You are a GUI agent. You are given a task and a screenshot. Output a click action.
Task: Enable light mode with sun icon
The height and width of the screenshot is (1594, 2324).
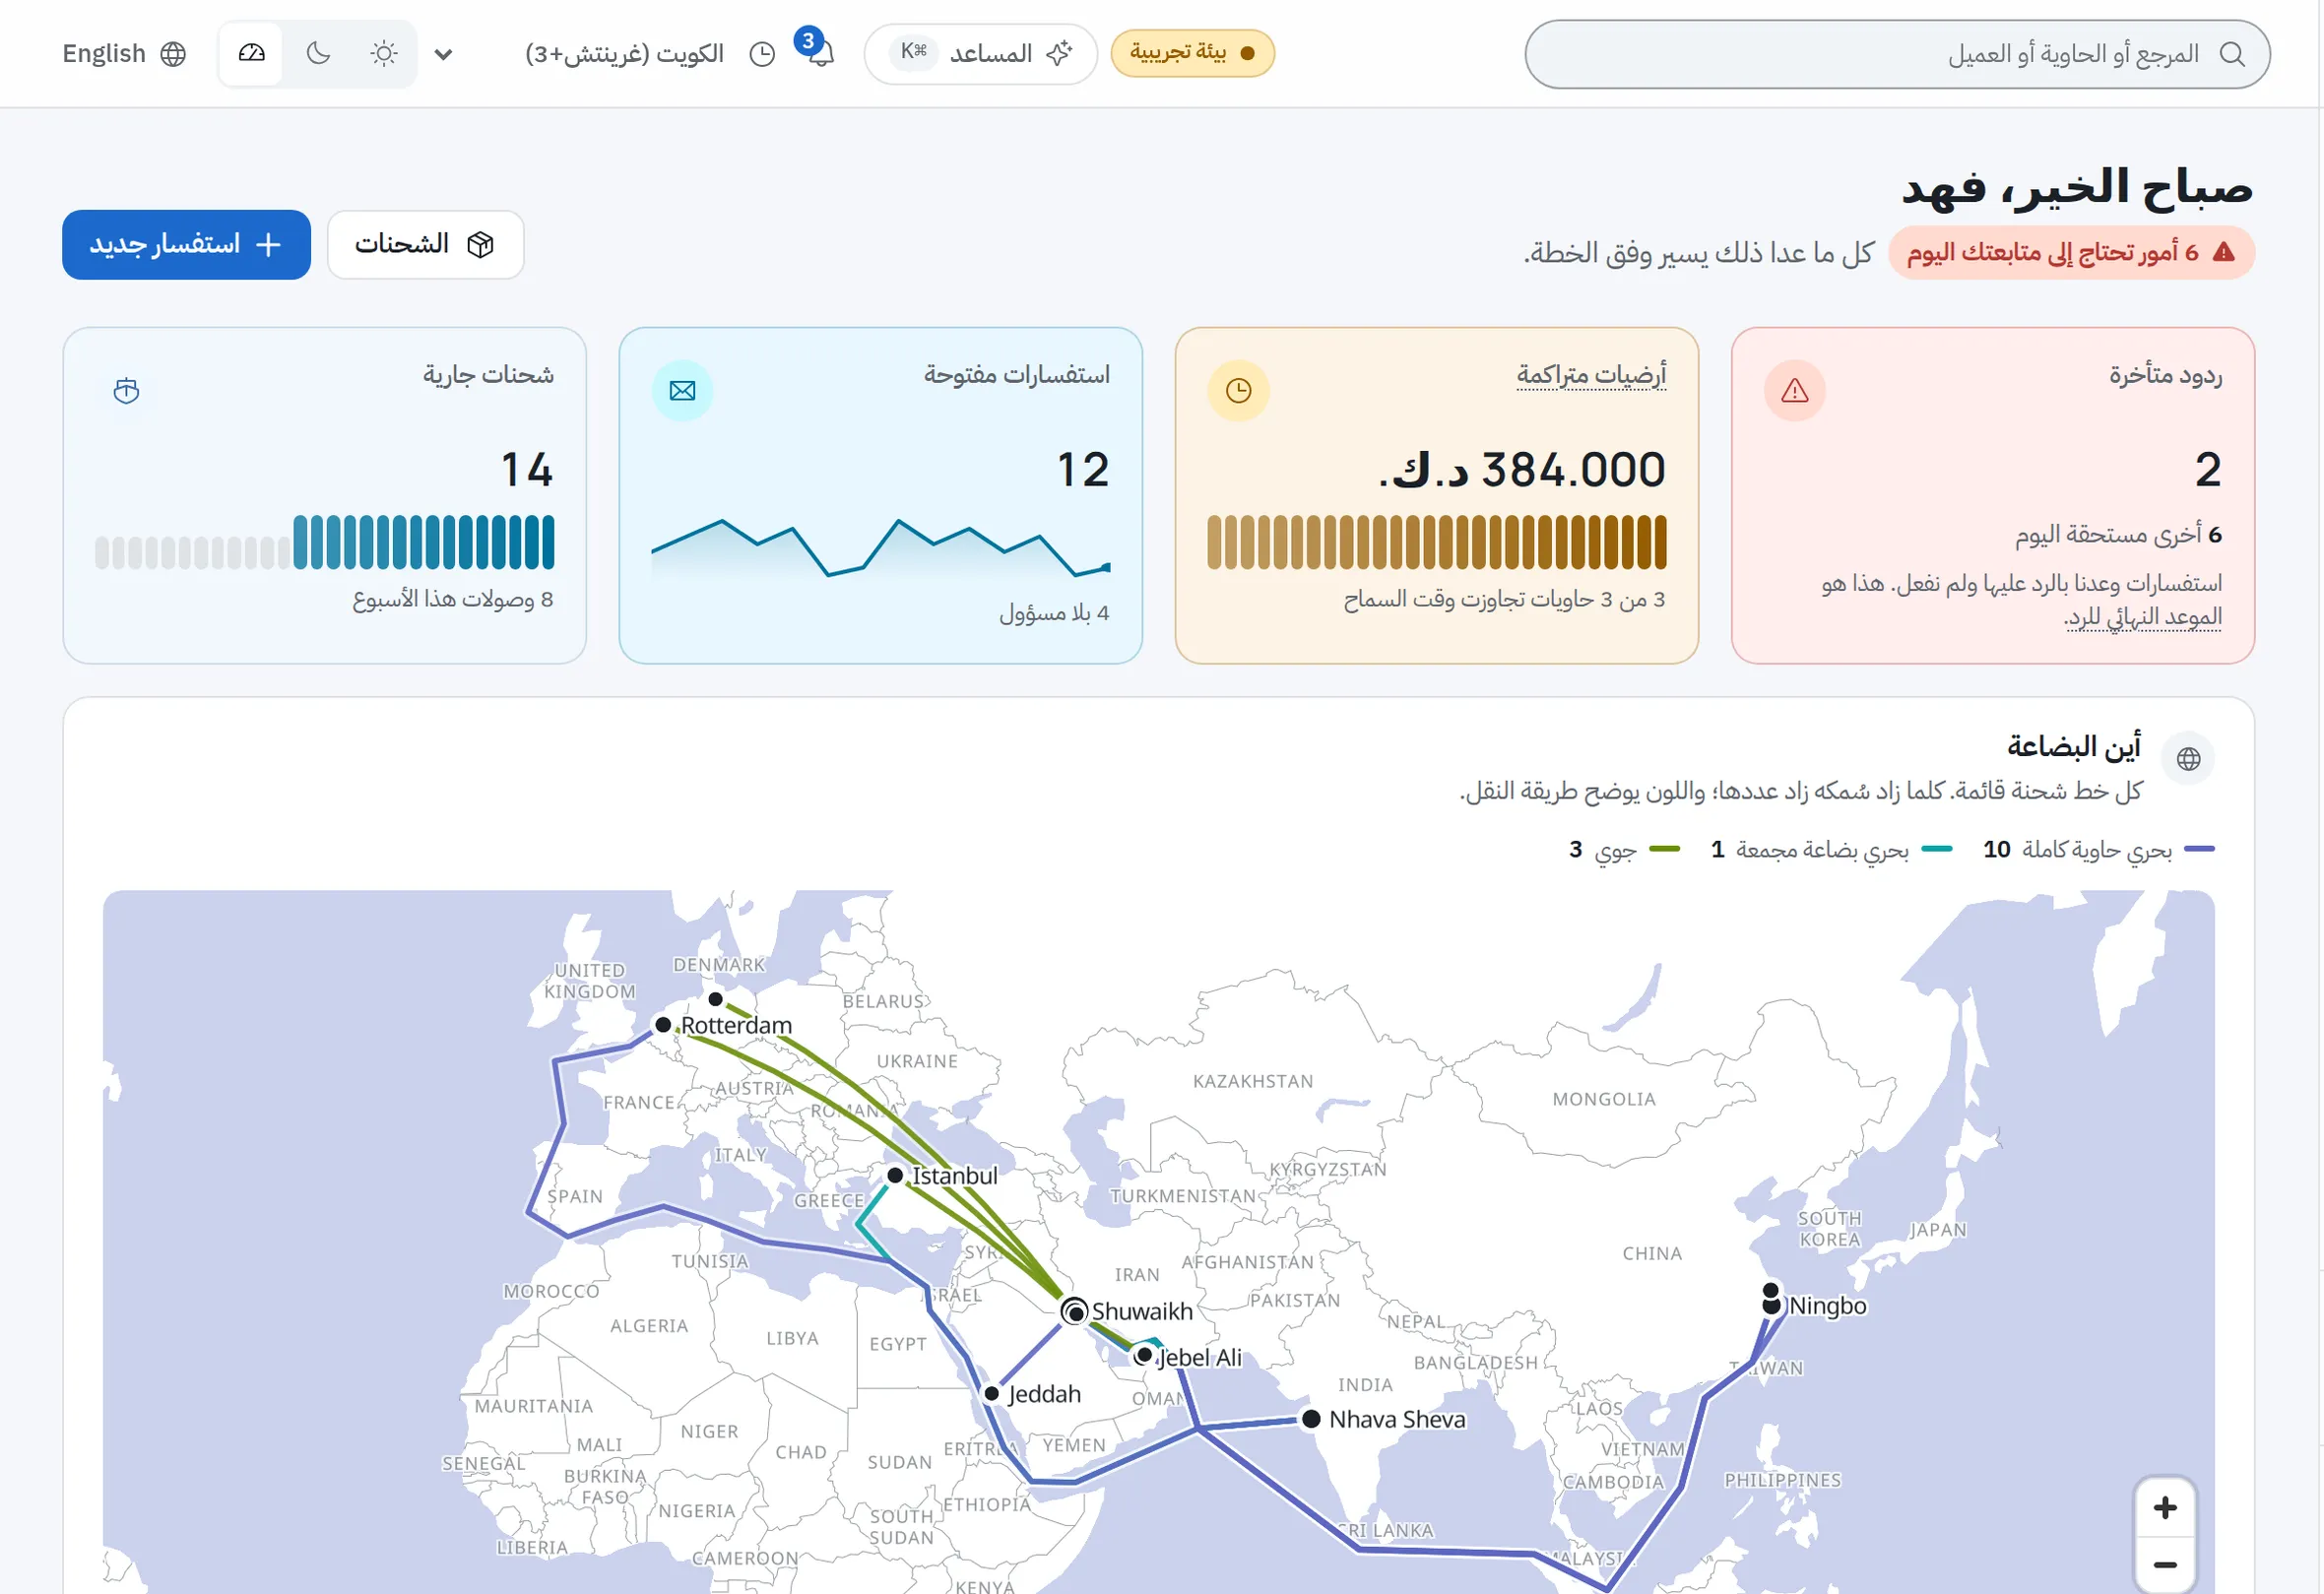[384, 53]
